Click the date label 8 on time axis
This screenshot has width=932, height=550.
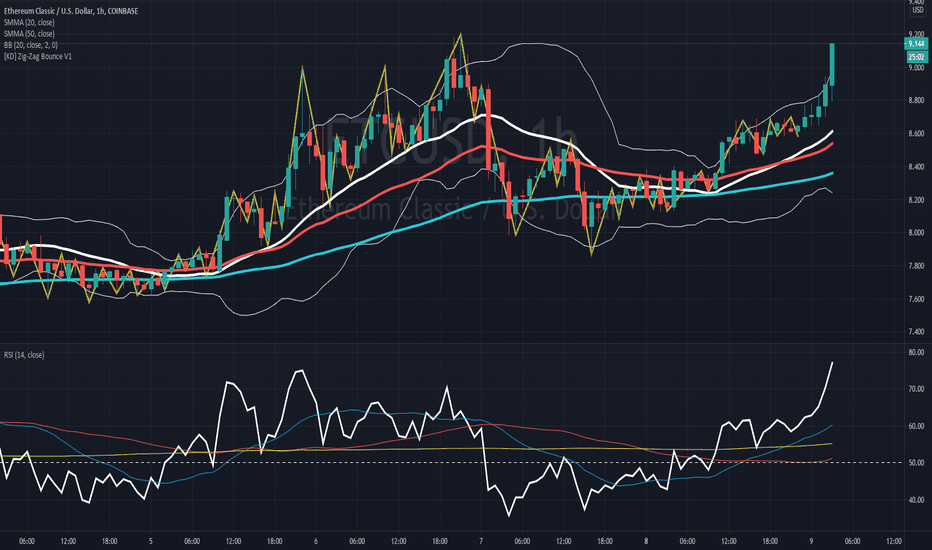pyautogui.click(x=646, y=541)
